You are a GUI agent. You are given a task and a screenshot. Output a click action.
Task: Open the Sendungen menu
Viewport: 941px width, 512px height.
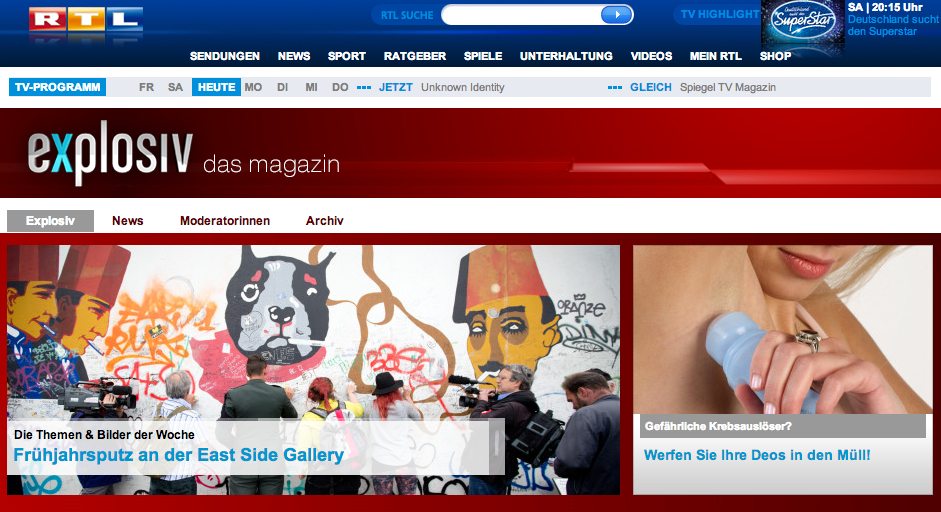tap(224, 56)
